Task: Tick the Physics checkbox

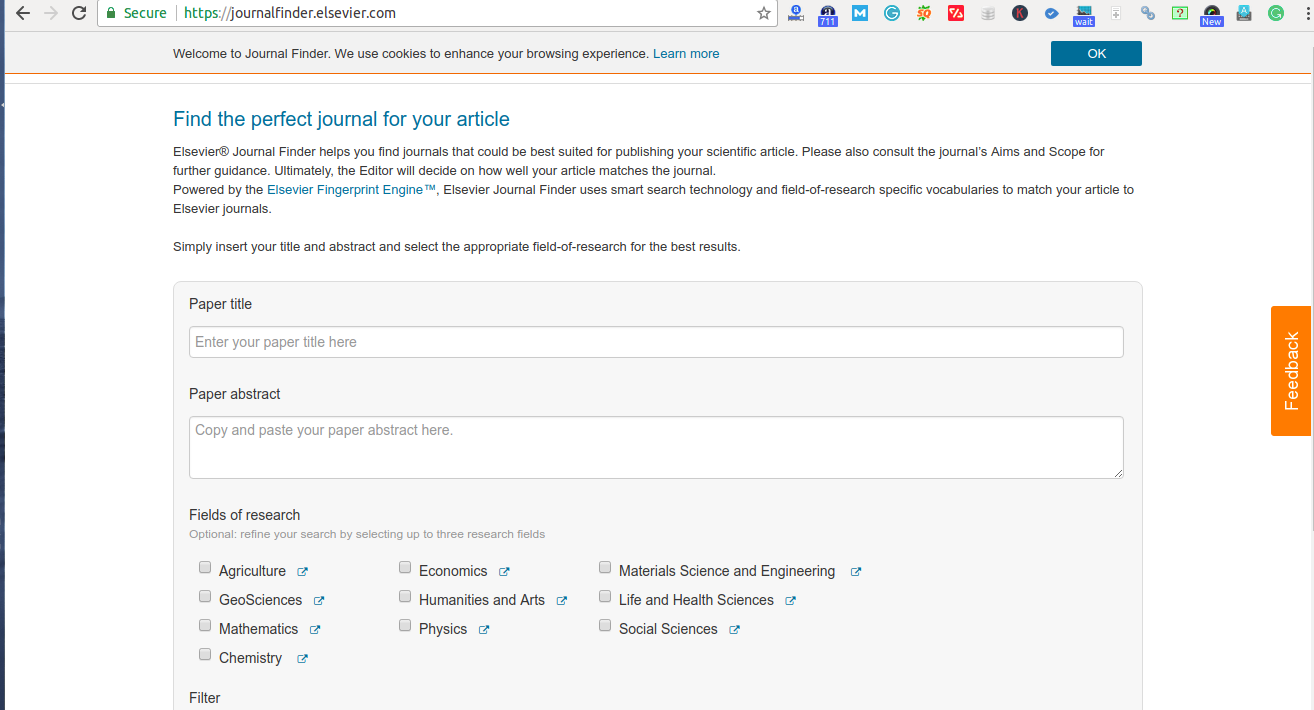Action: (405, 625)
